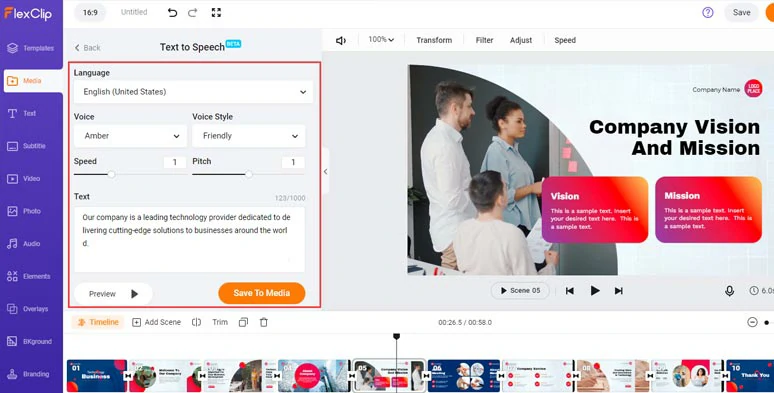
Task: Play the video preview
Action: (x=595, y=291)
